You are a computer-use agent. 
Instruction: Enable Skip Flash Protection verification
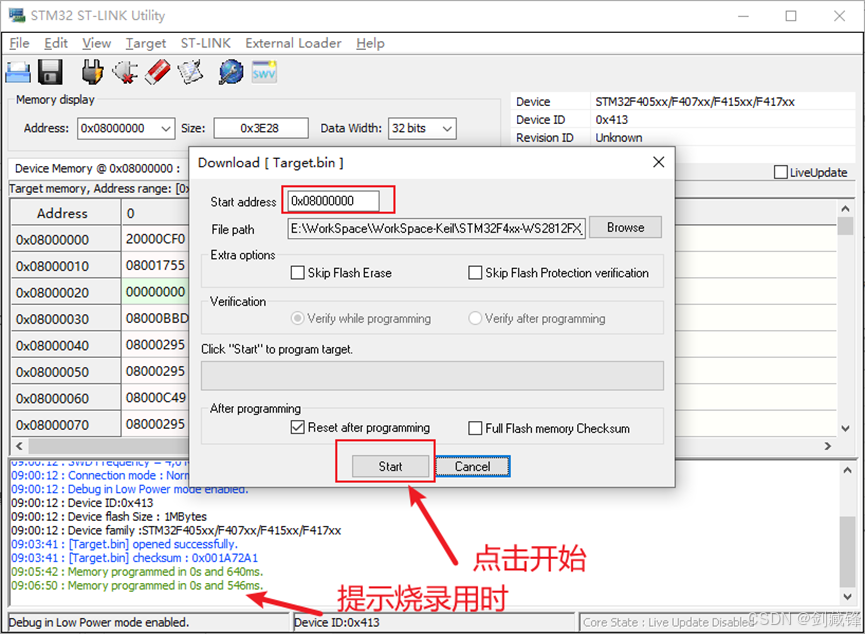pos(475,273)
